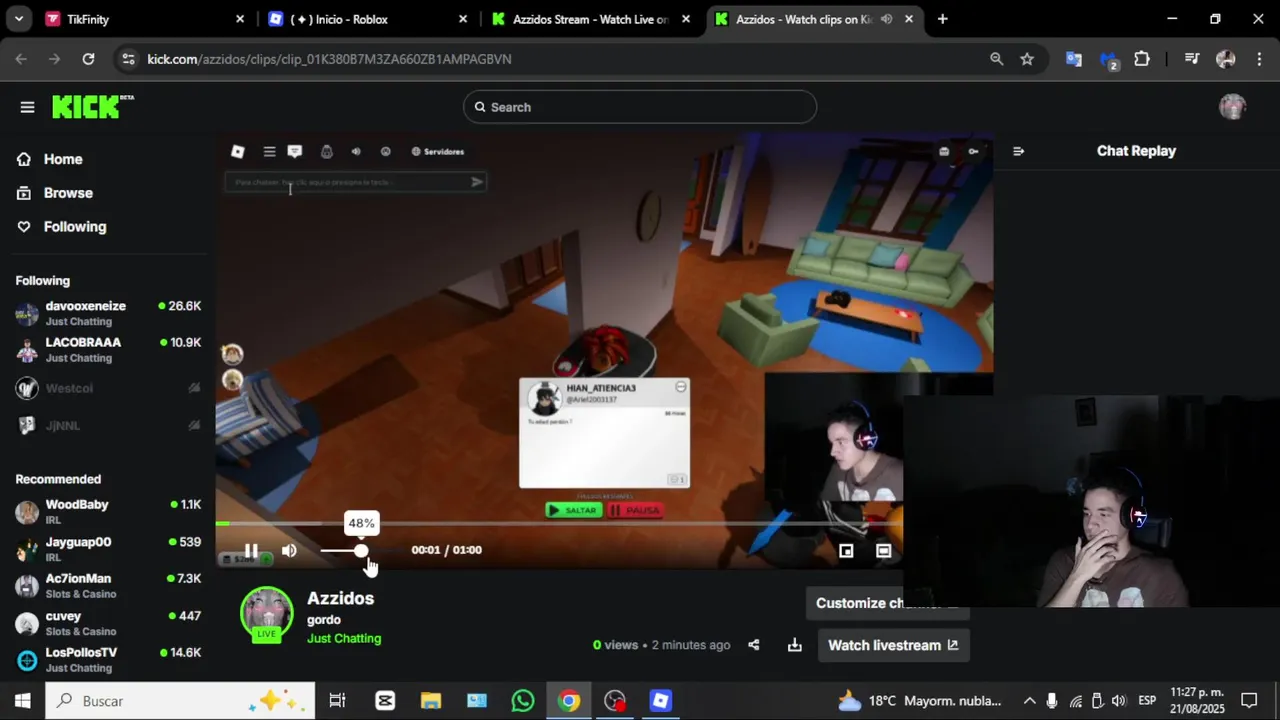Open Ac7ionMan recommended channel

point(108,586)
